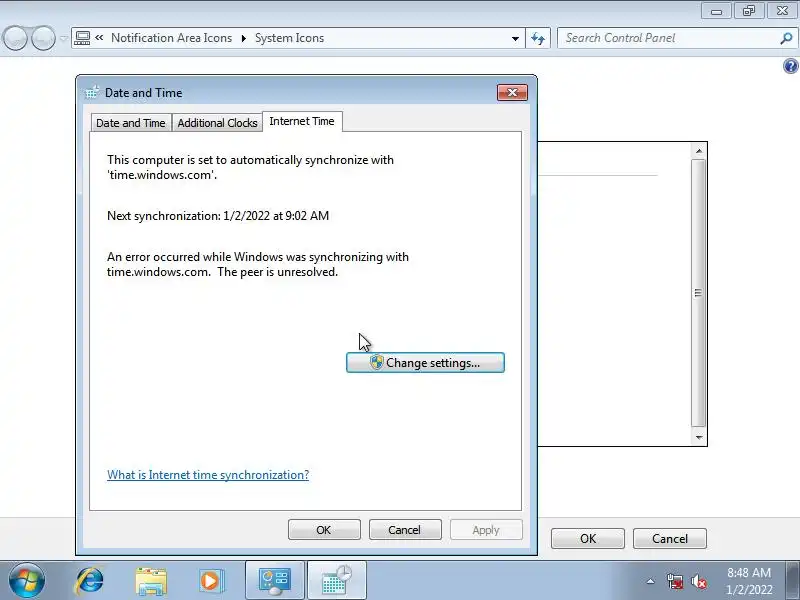The image size is (800, 600).
Task: Show hidden notification area icons
Action: [651, 581]
